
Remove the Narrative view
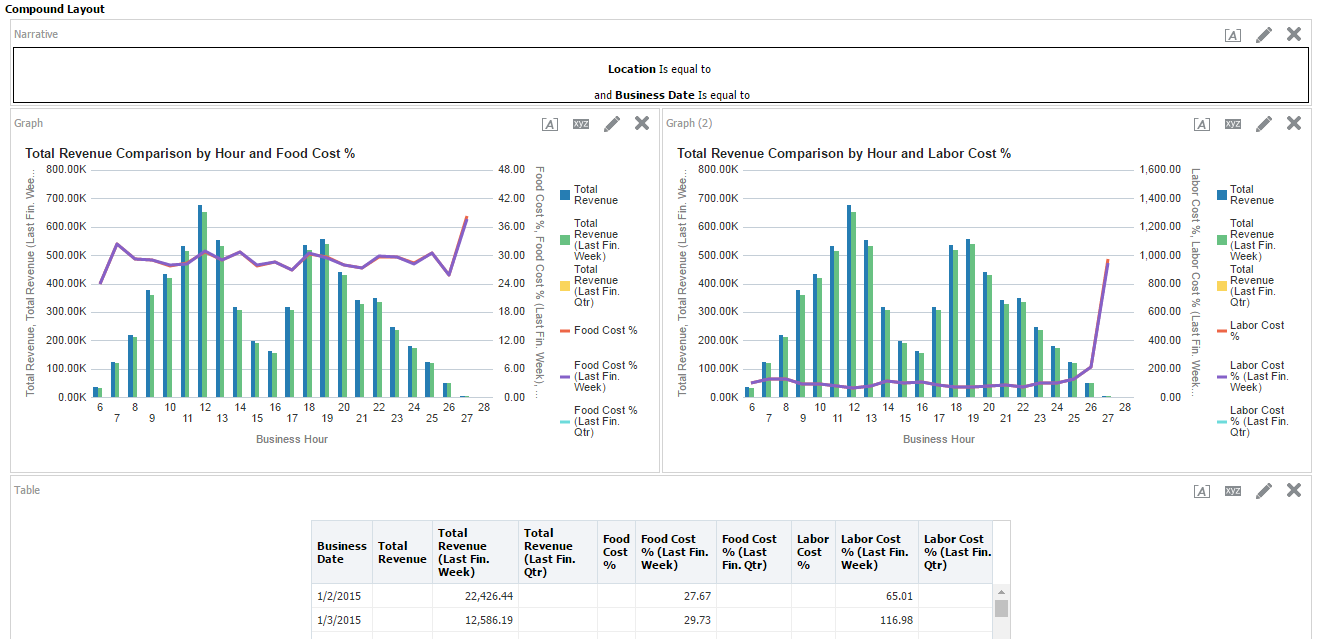1293,33
